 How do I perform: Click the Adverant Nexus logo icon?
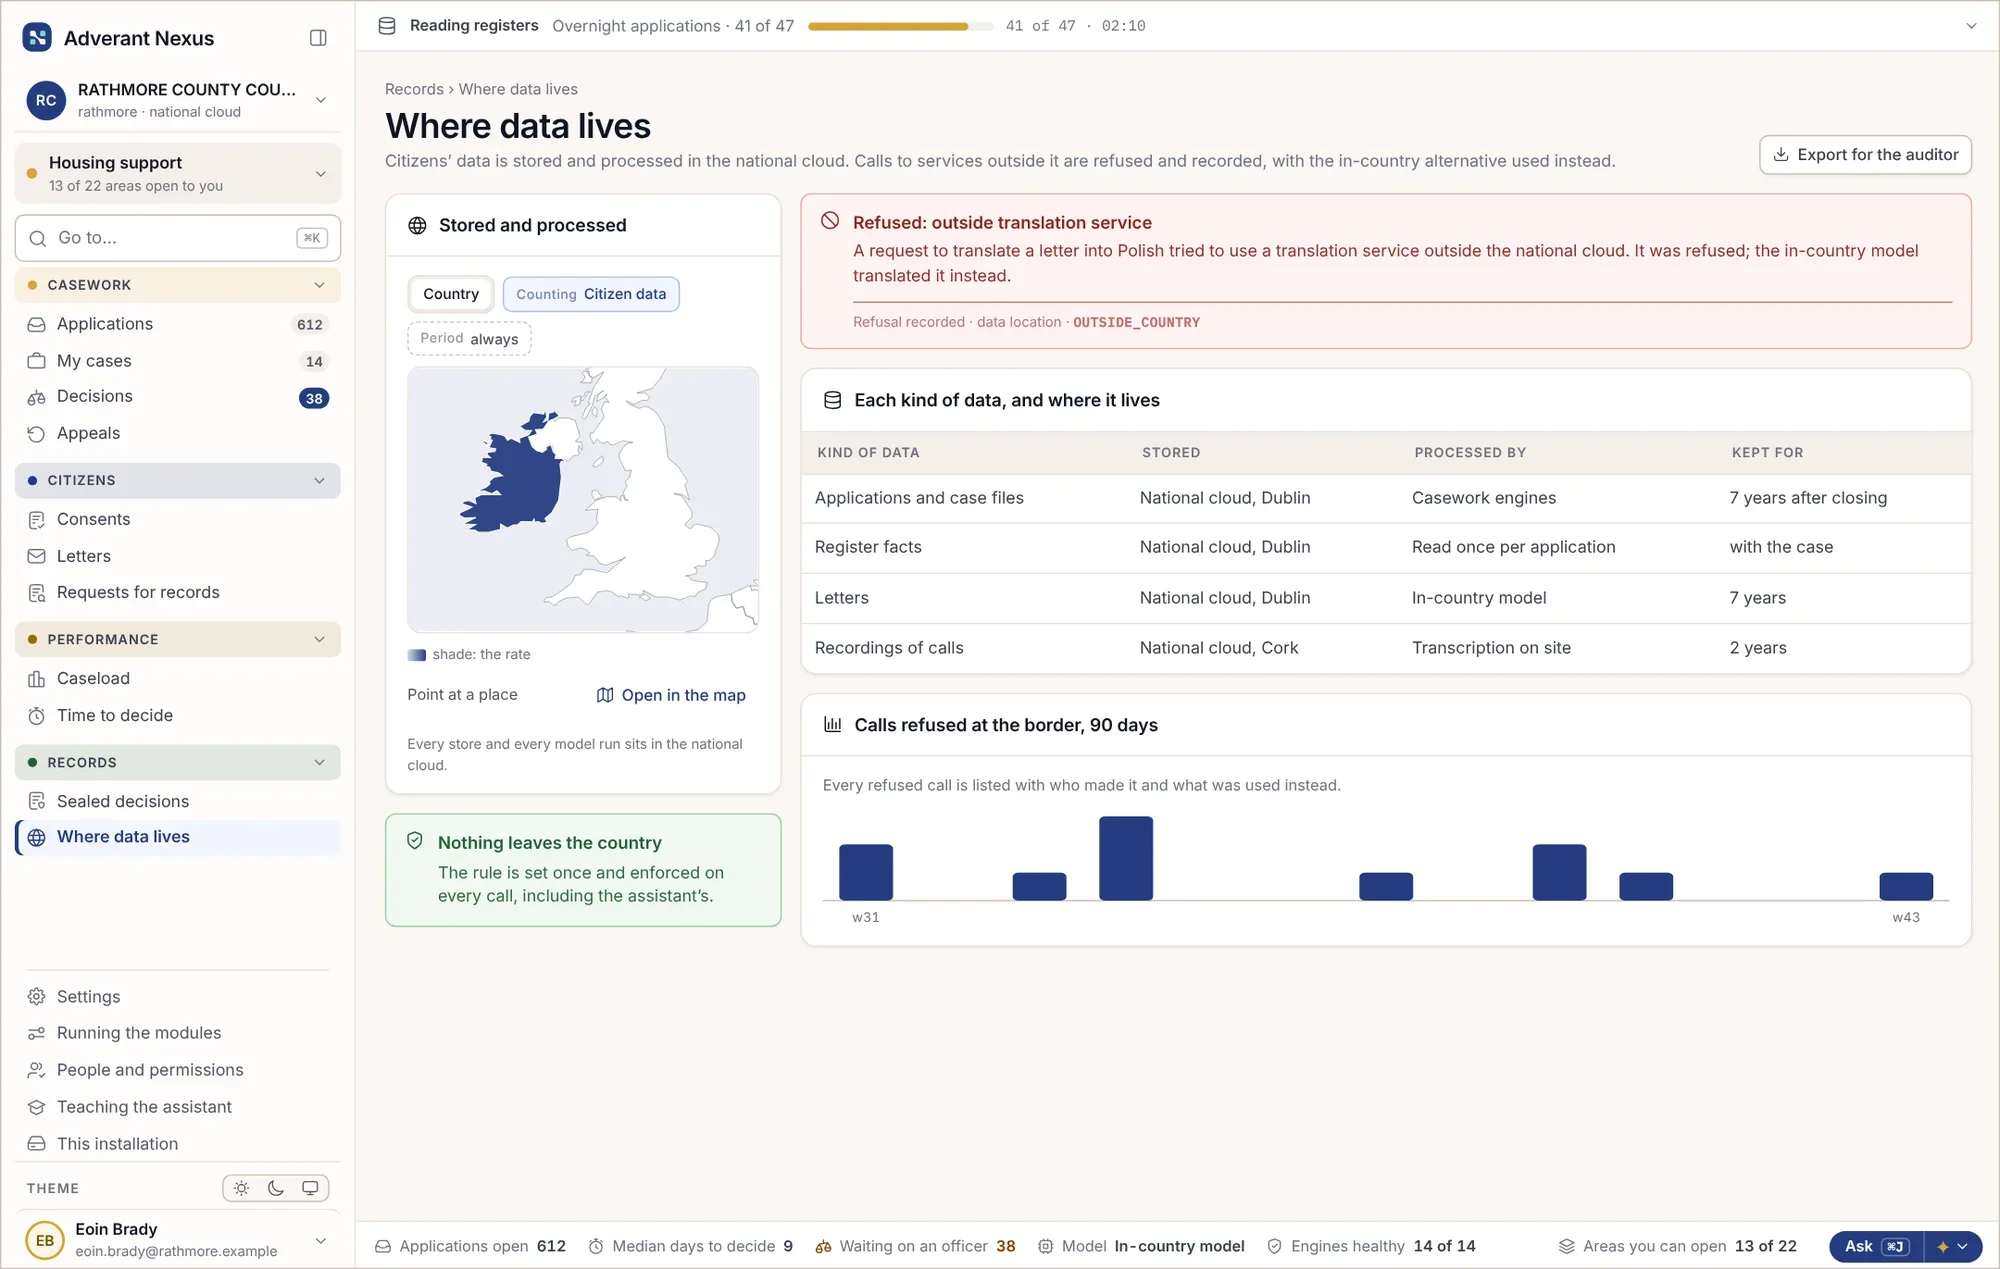pyautogui.click(x=37, y=38)
